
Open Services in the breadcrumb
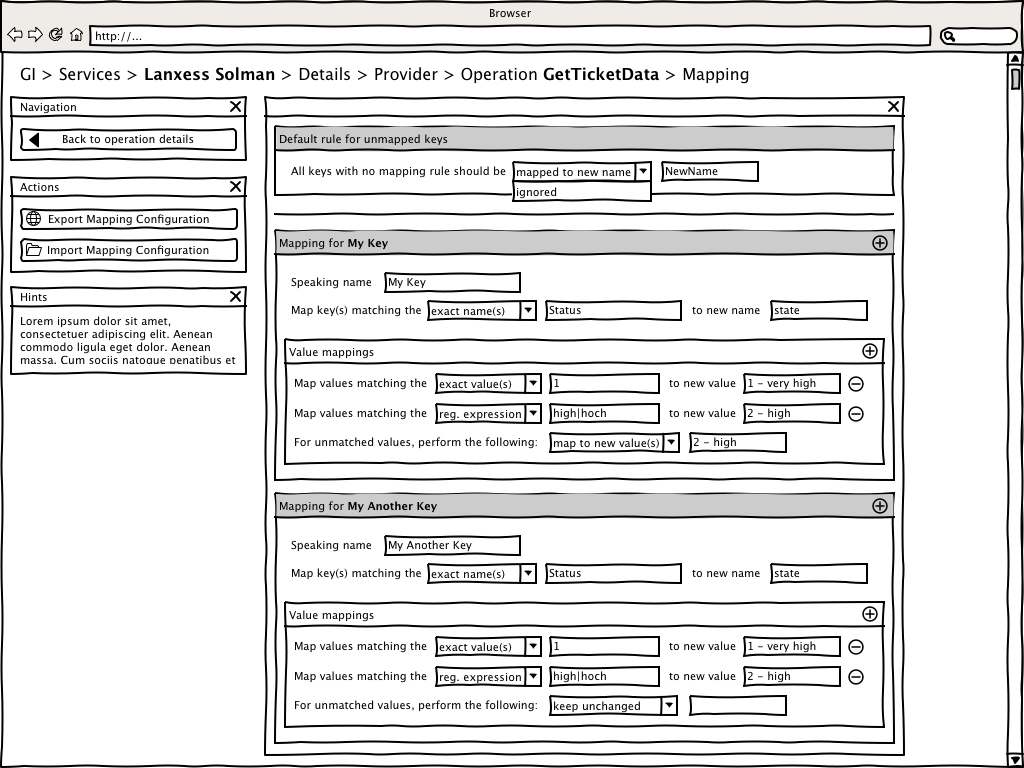[x=89, y=75]
